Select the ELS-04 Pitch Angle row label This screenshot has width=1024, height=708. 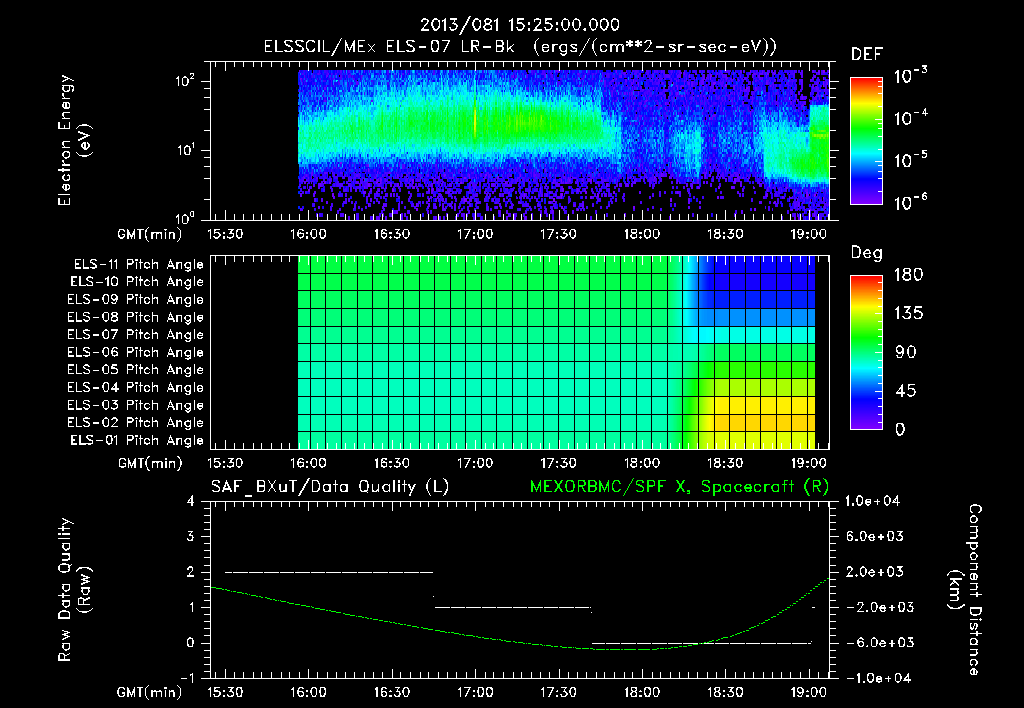(x=136, y=388)
